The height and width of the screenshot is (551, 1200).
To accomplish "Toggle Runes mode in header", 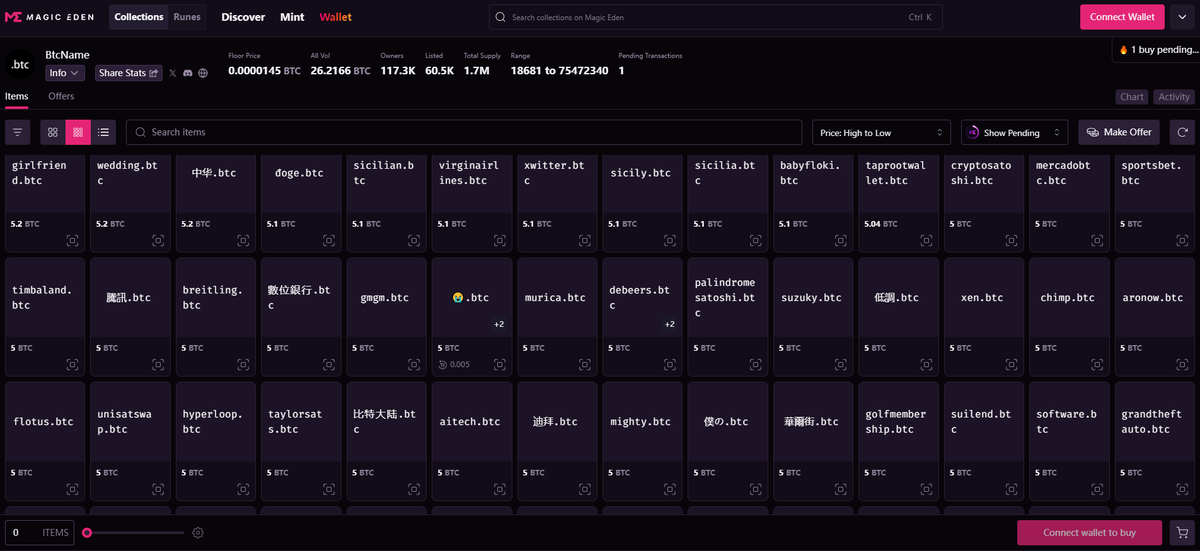I will pyautogui.click(x=187, y=17).
